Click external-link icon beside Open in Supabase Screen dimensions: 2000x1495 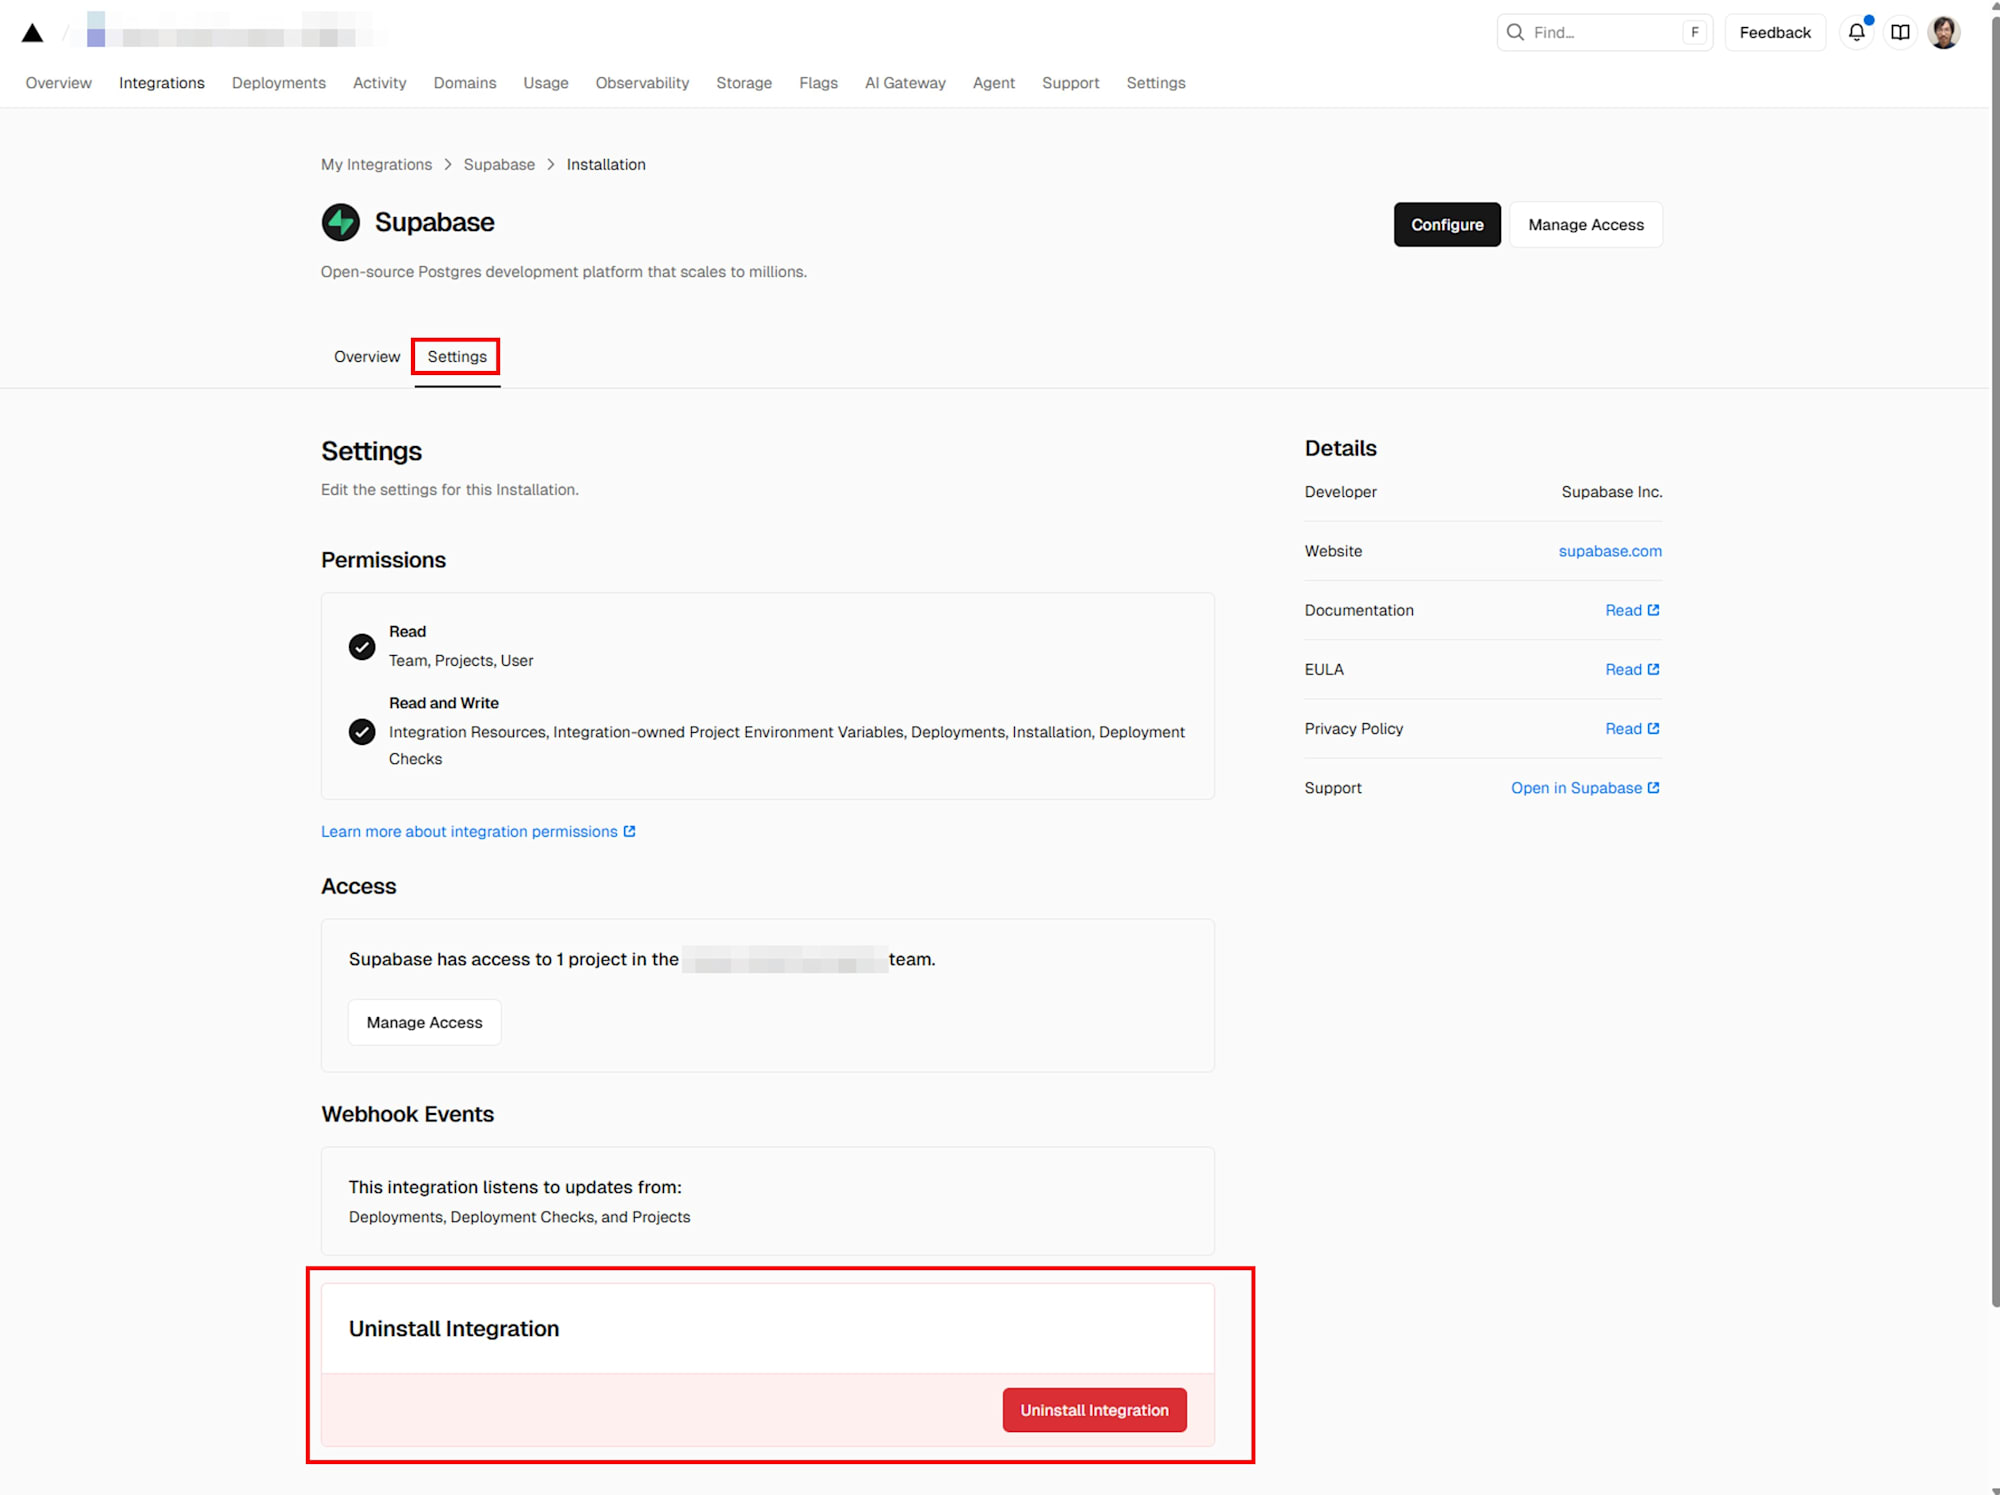1653,788
